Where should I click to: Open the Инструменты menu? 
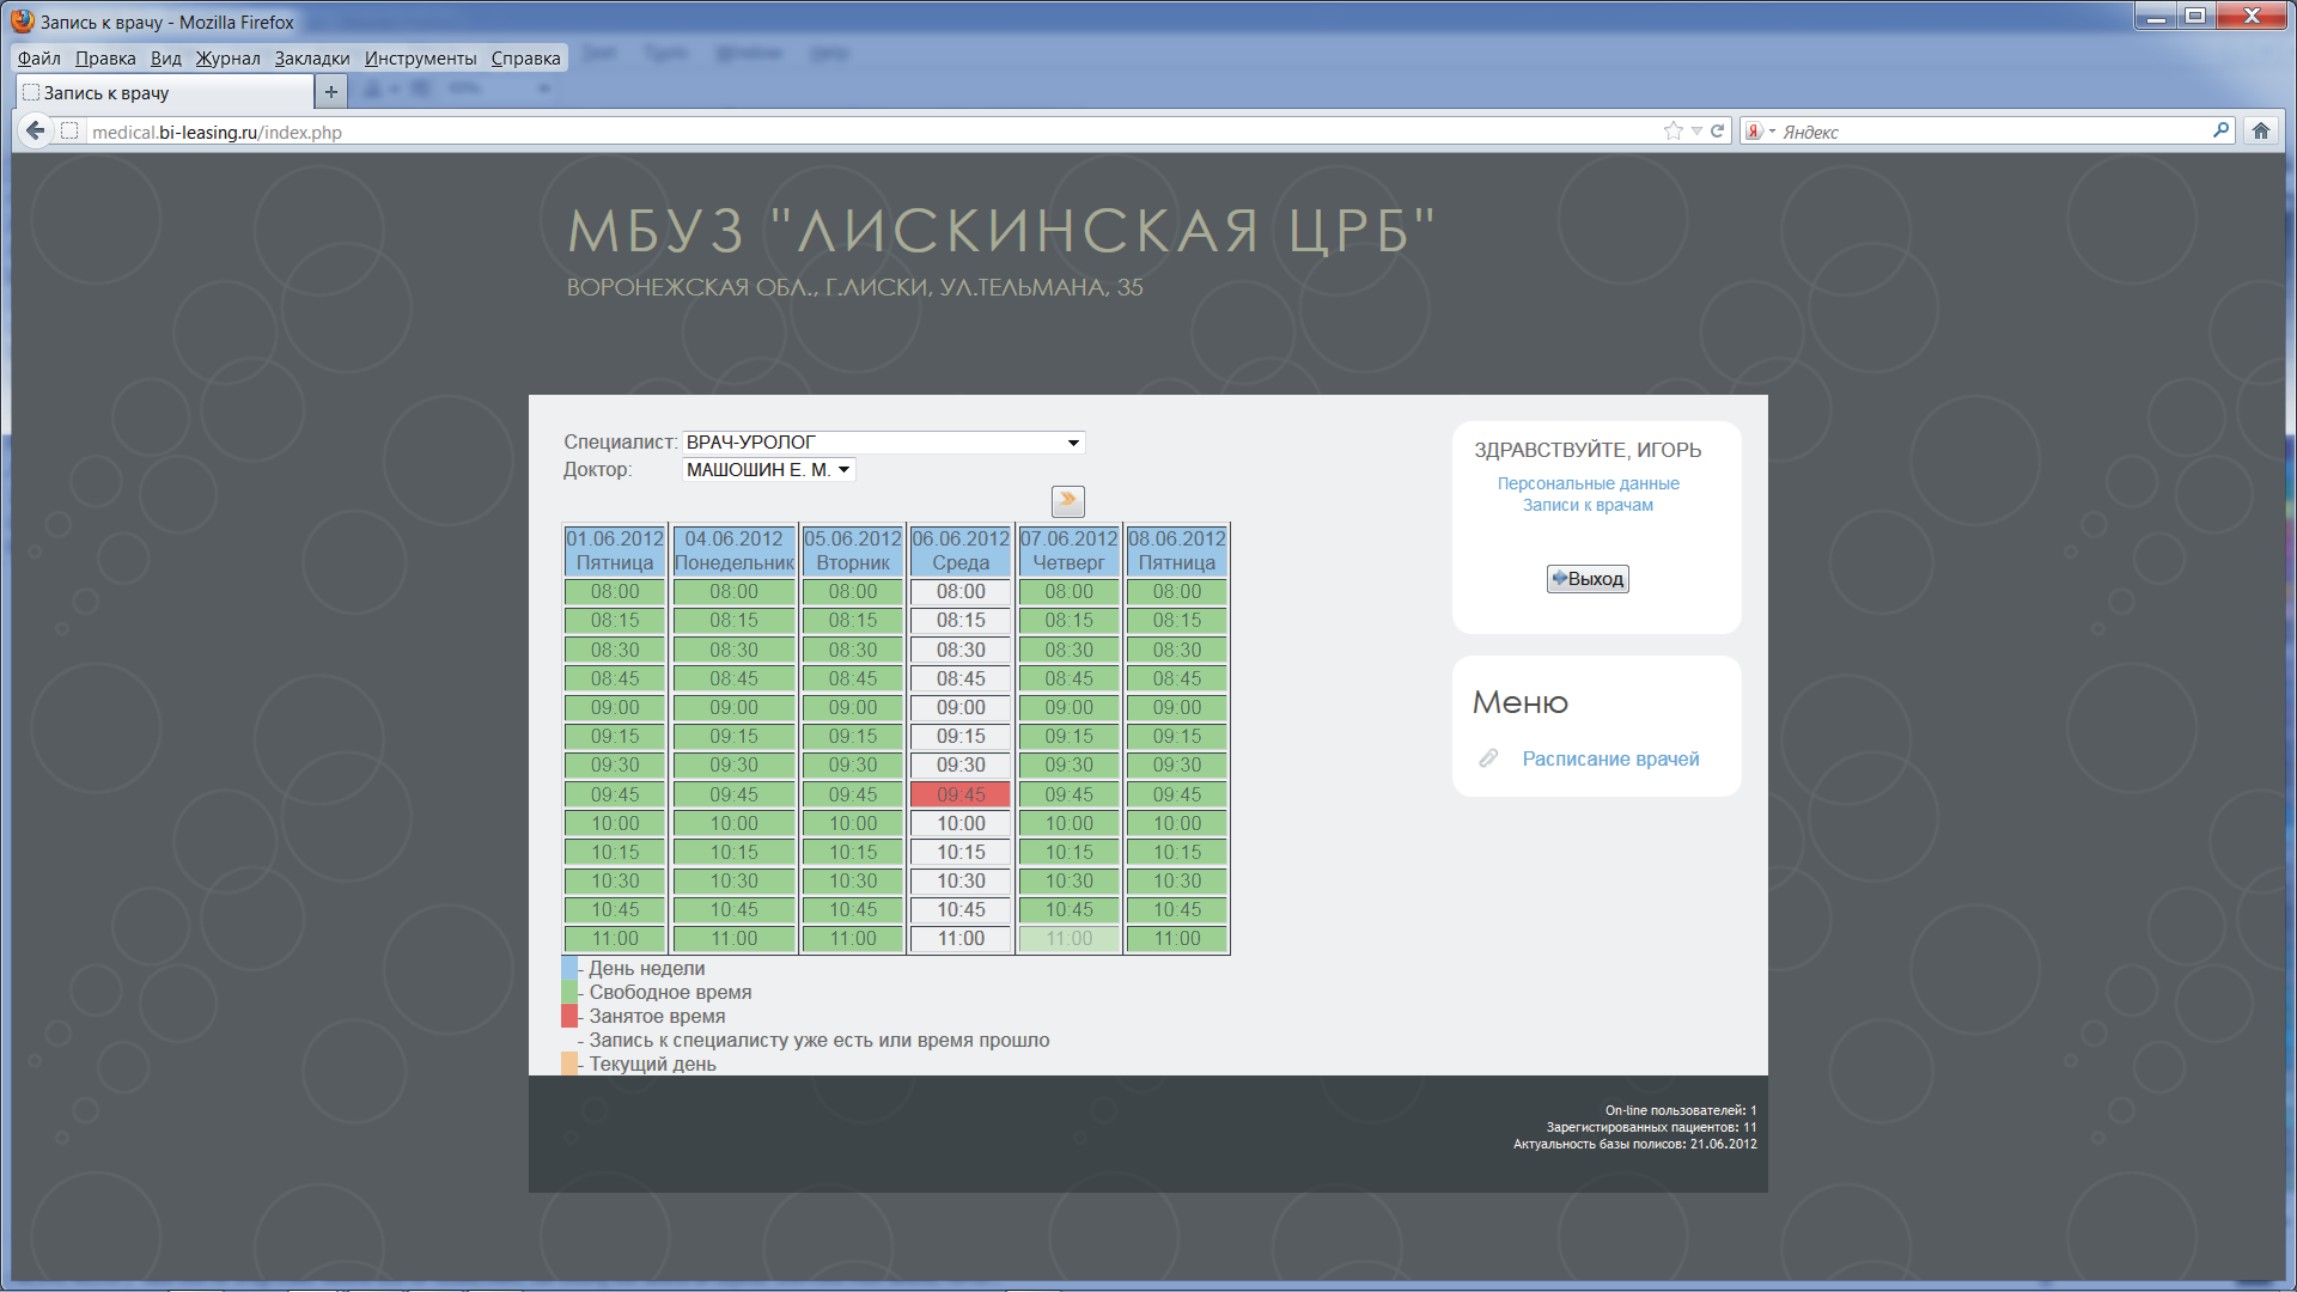pyautogui.click(x=420, y=58)
